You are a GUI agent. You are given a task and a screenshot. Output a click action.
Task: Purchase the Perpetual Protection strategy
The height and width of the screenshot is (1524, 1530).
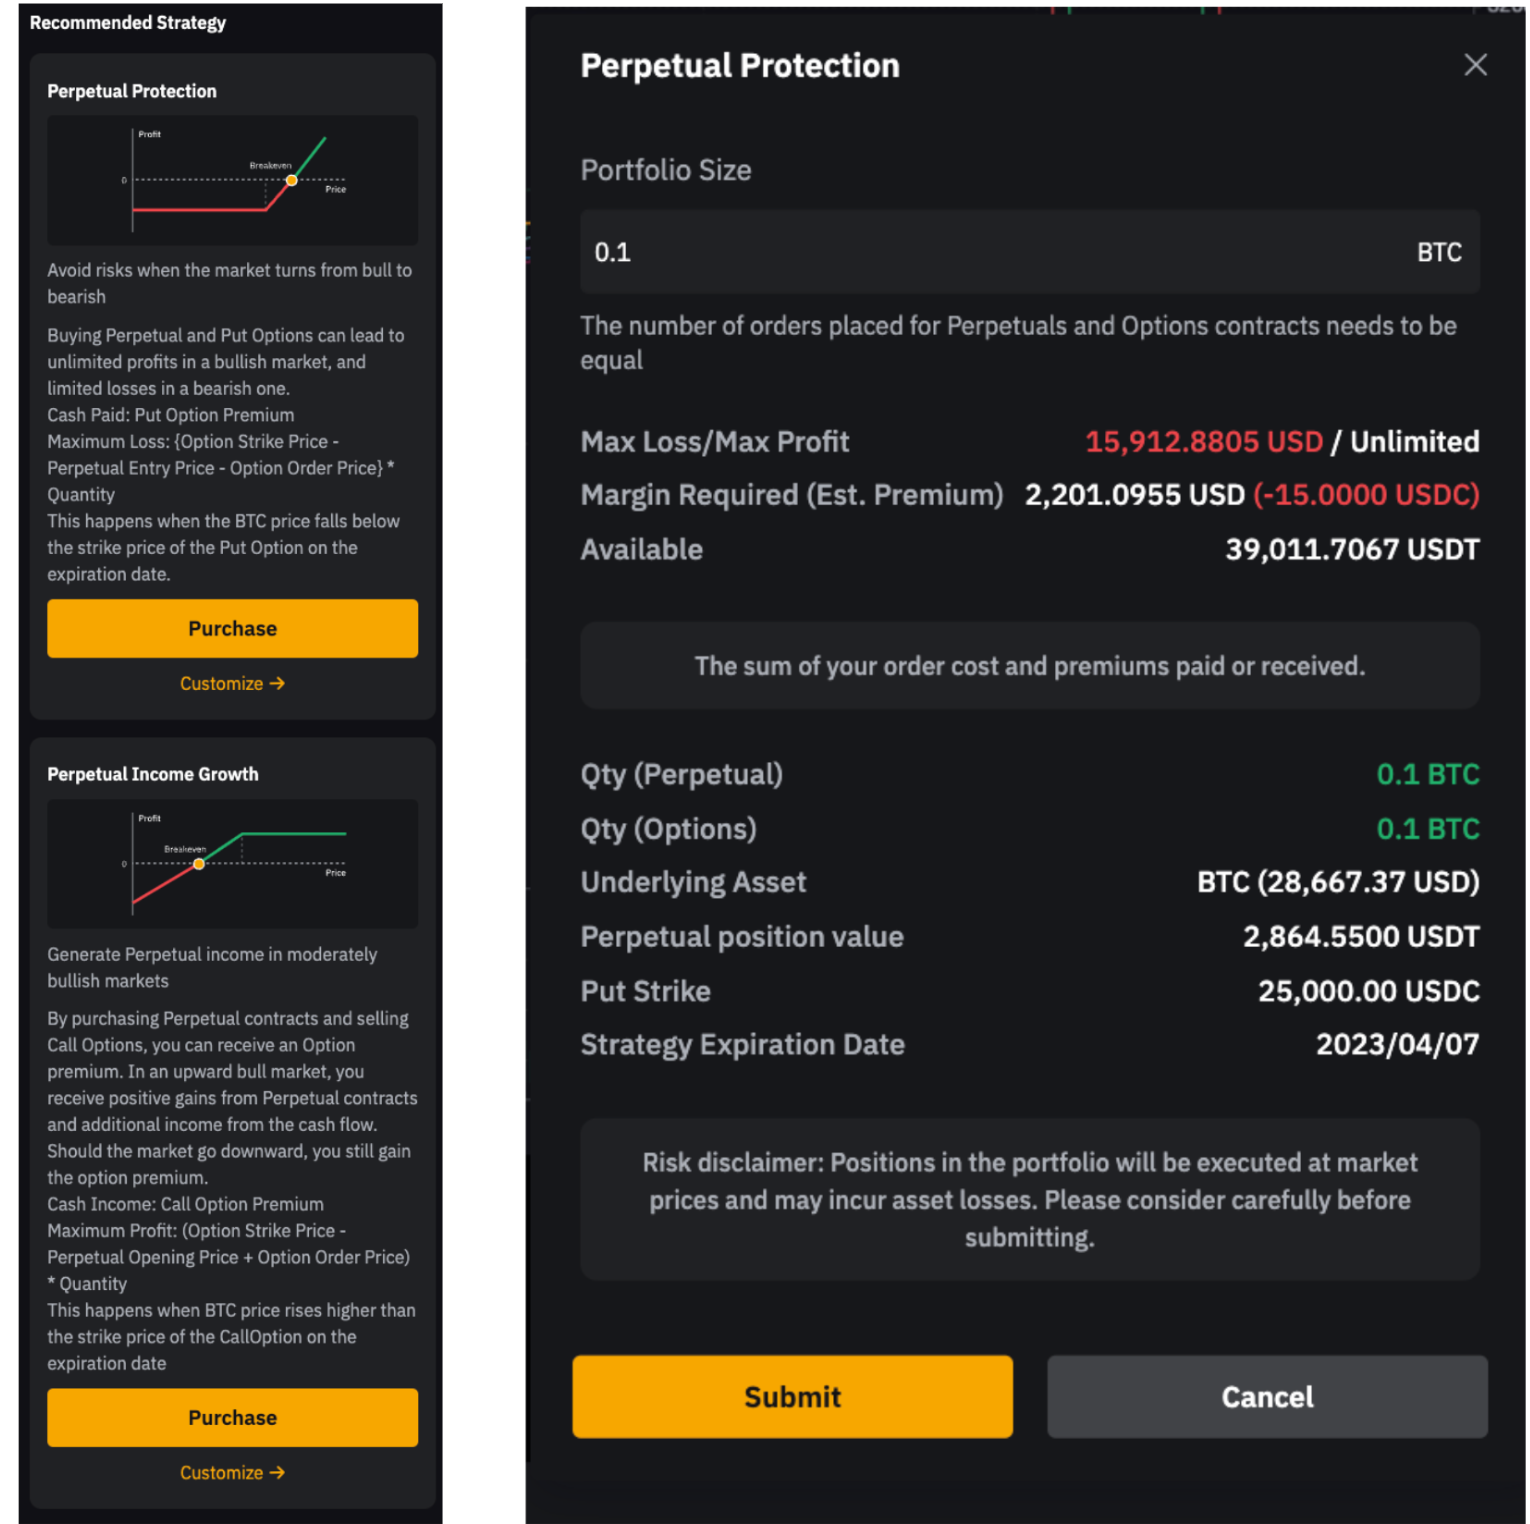coord(232,628)
